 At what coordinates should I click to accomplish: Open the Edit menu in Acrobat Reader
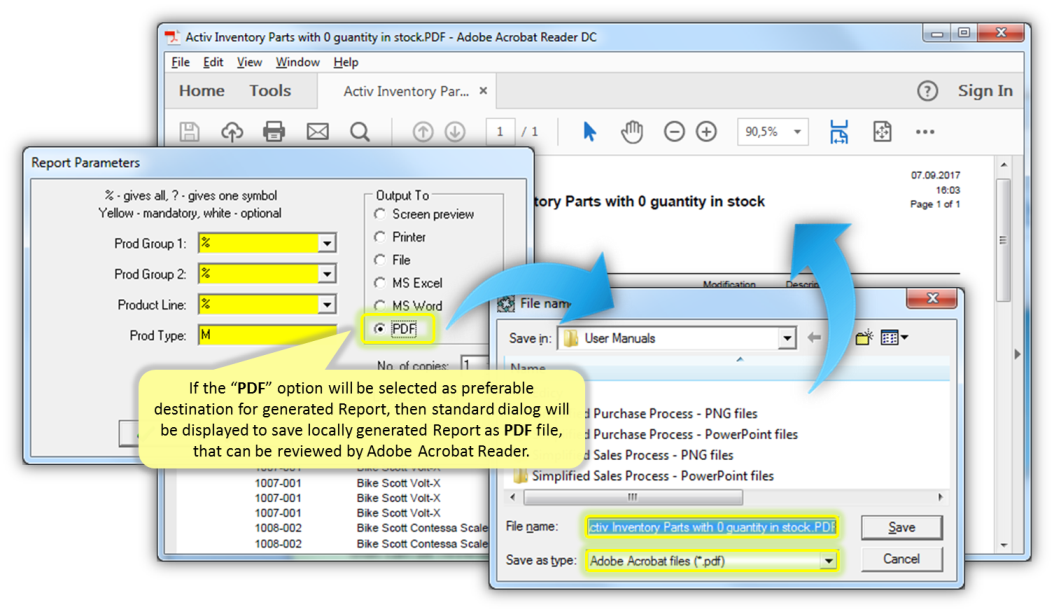pyautogui.click(x=213, y=63)
